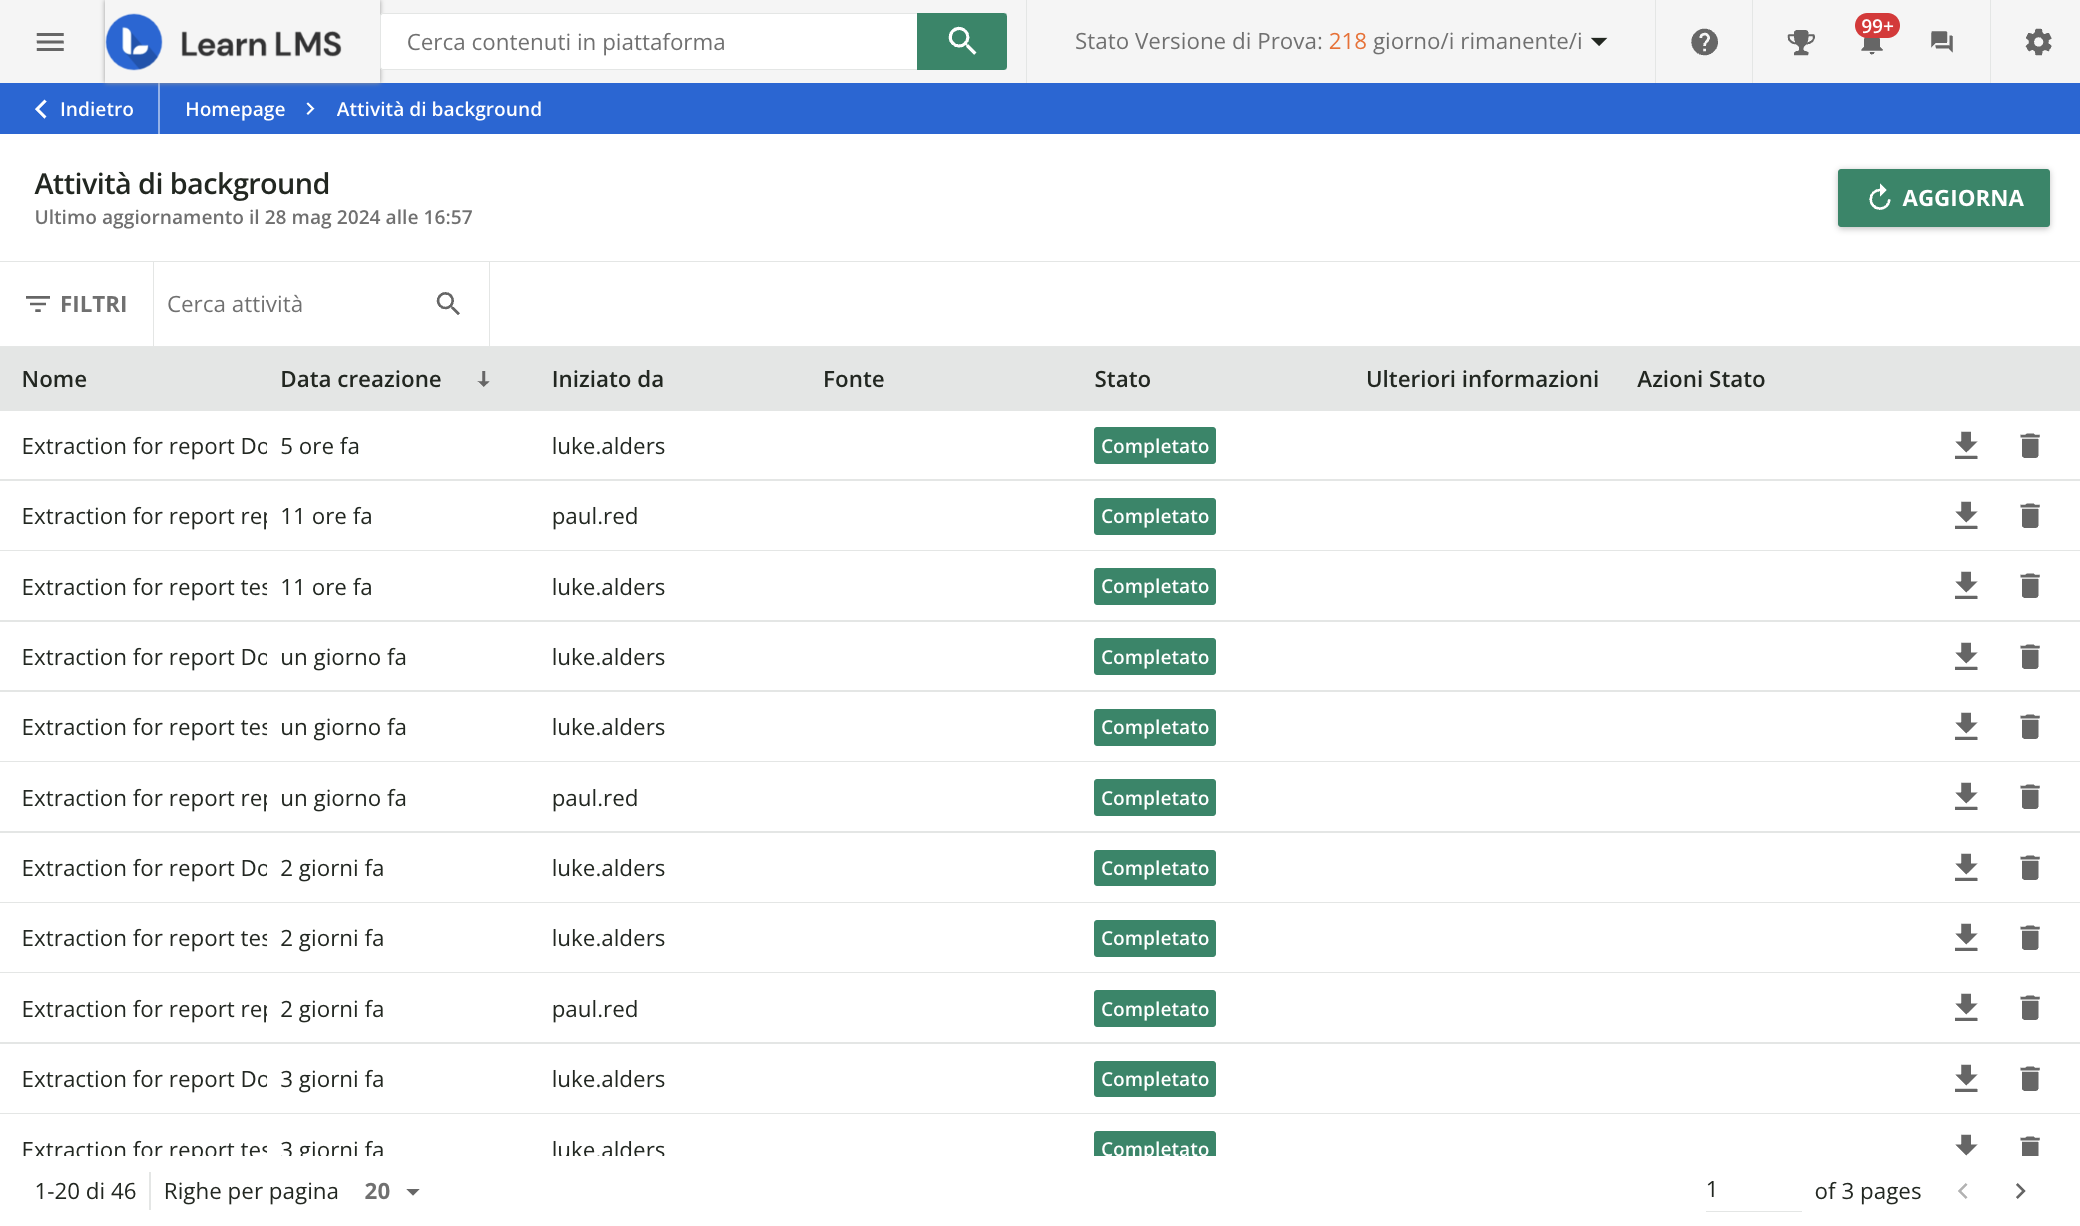This screenshot has height=1226, width=2080.
Task: Toggle Data creazione sort arrow
Action: (483, 379)
